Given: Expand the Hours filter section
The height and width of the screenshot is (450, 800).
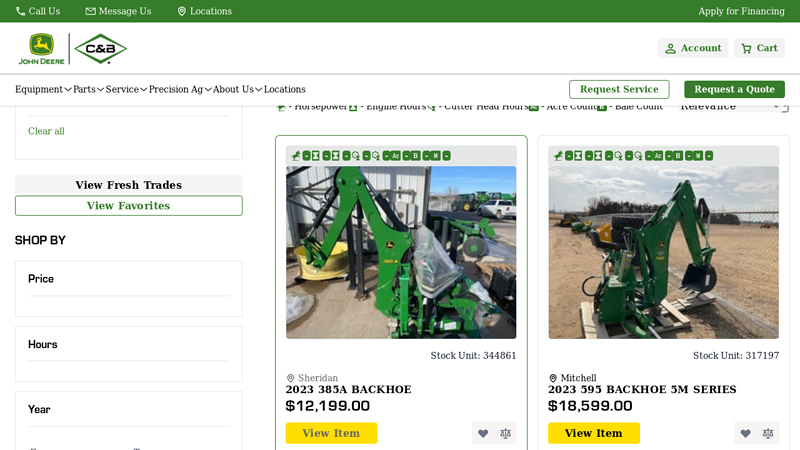Looking at the screenshot, I should pyautogui.click(x=129, y=344).
